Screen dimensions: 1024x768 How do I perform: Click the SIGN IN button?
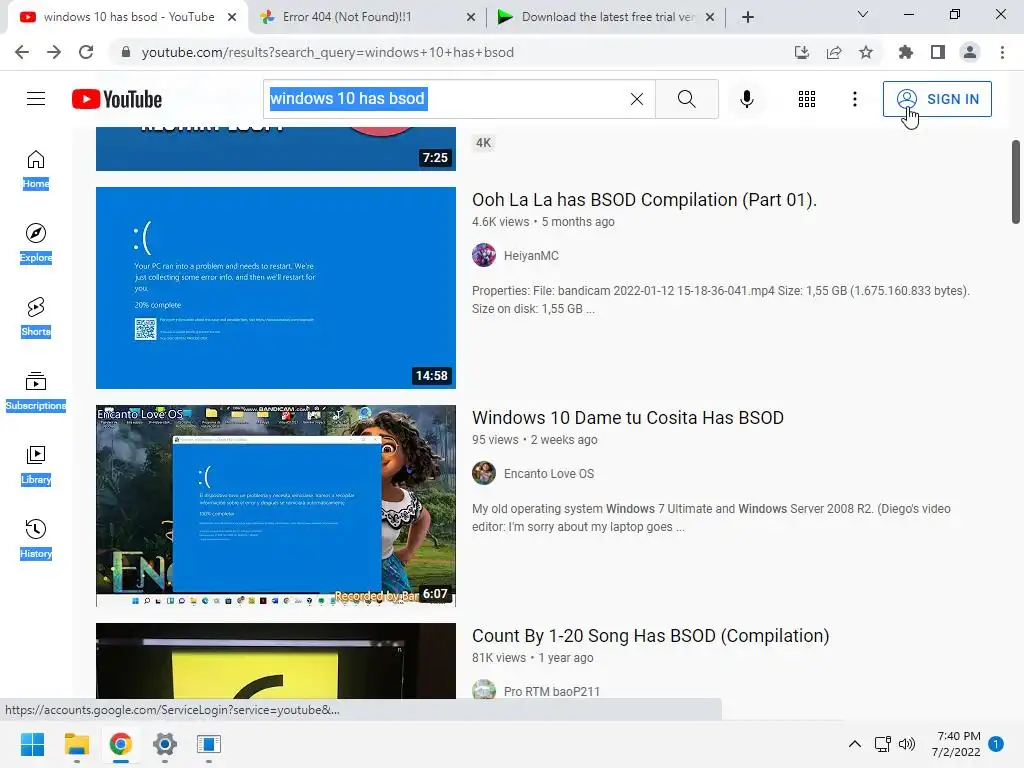[937, 99]
